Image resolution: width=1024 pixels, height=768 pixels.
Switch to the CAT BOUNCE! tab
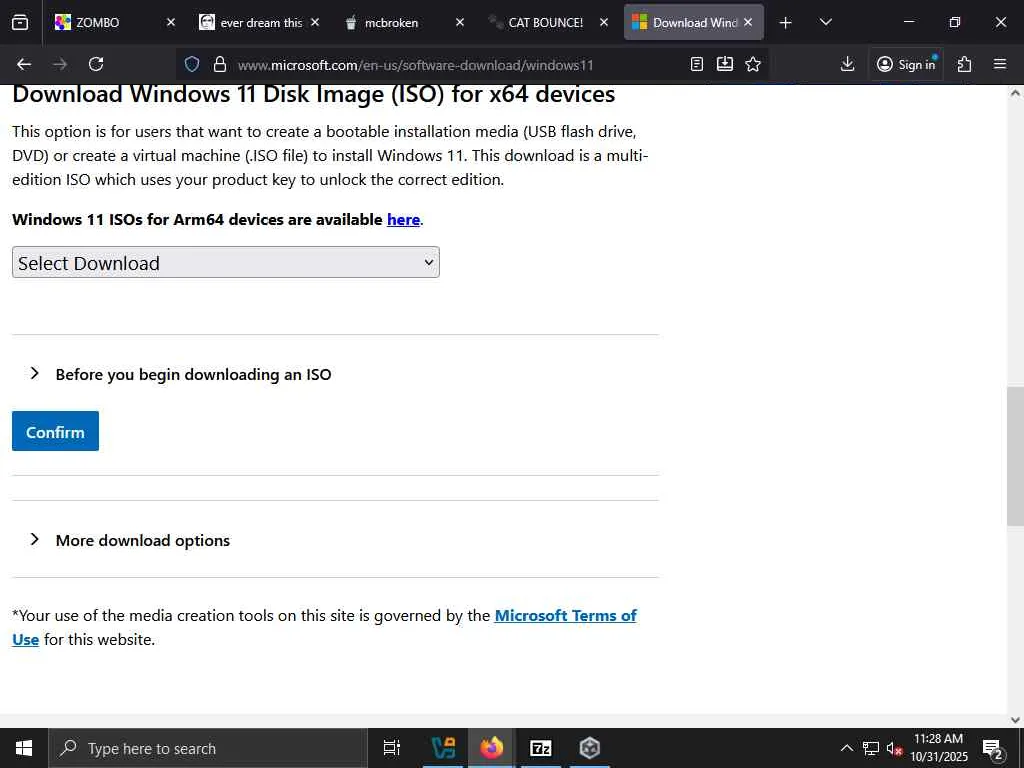(x=549, y=22)
